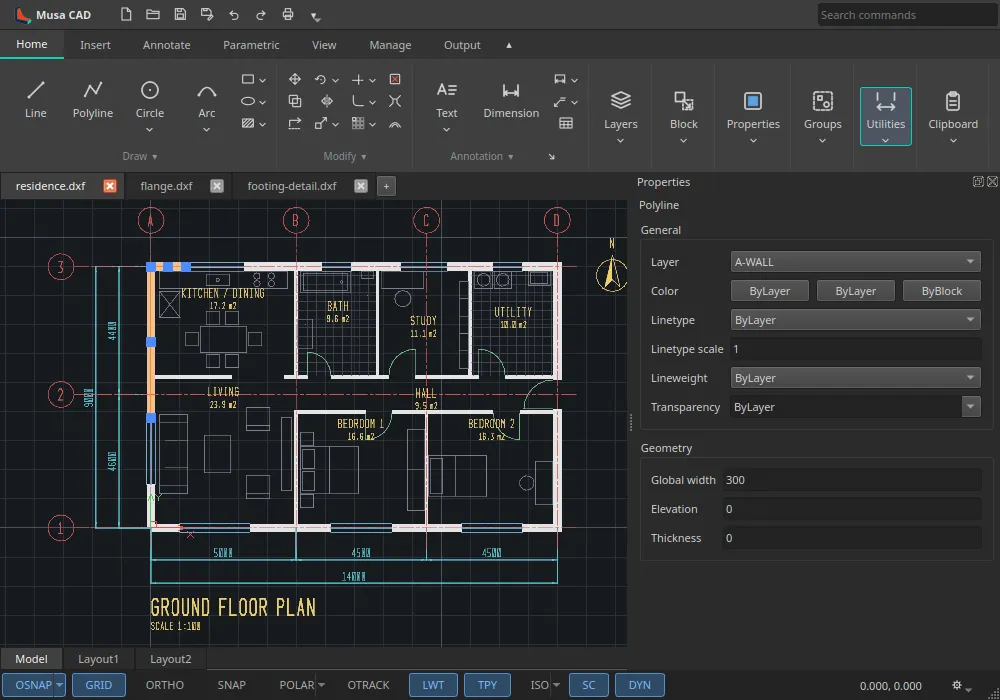The height and width of the screenshot is (700, 1000).
Task: Toggle TPY transparency display
Action: point(487,685)
